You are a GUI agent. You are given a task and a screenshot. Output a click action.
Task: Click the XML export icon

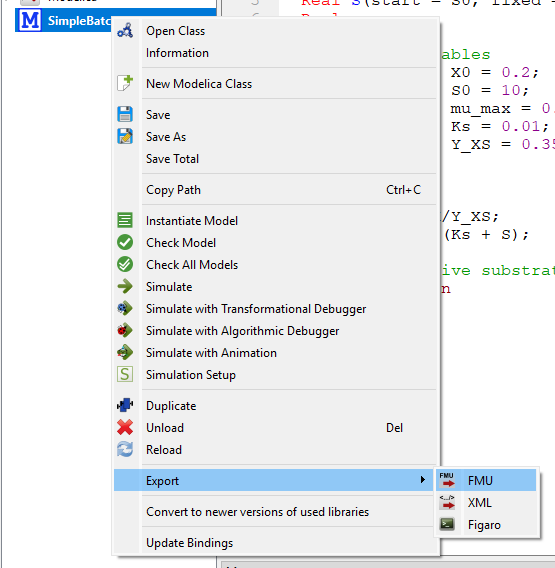click(447, 502)
